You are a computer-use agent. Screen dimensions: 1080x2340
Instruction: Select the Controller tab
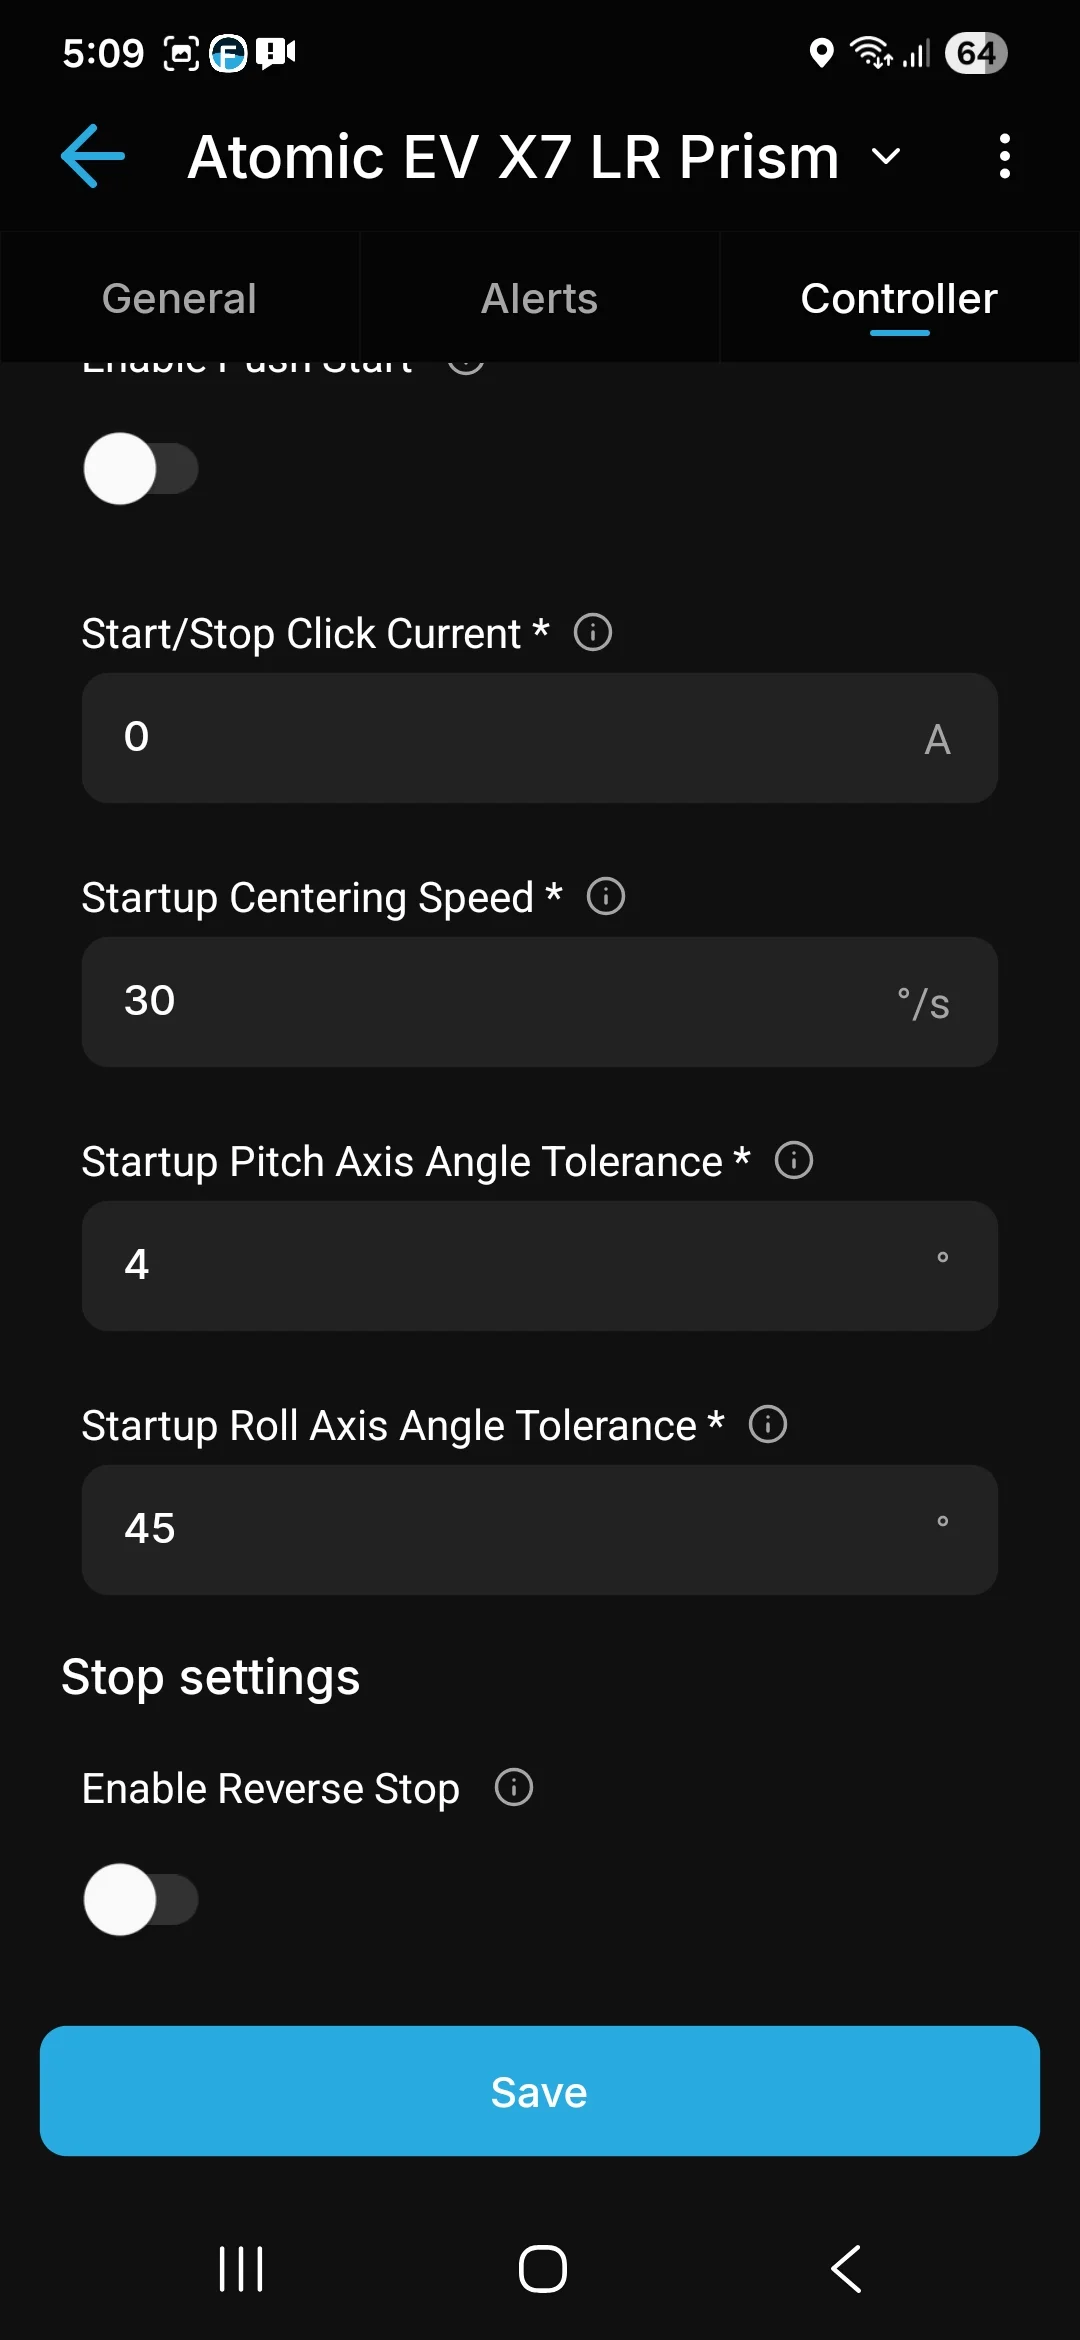coord(899,299)
